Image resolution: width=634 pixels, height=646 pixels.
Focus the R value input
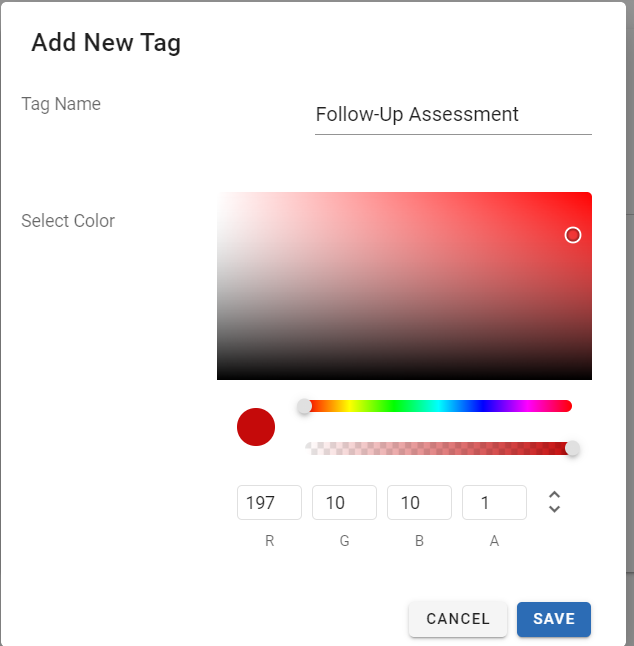click(x=269, y=503)
